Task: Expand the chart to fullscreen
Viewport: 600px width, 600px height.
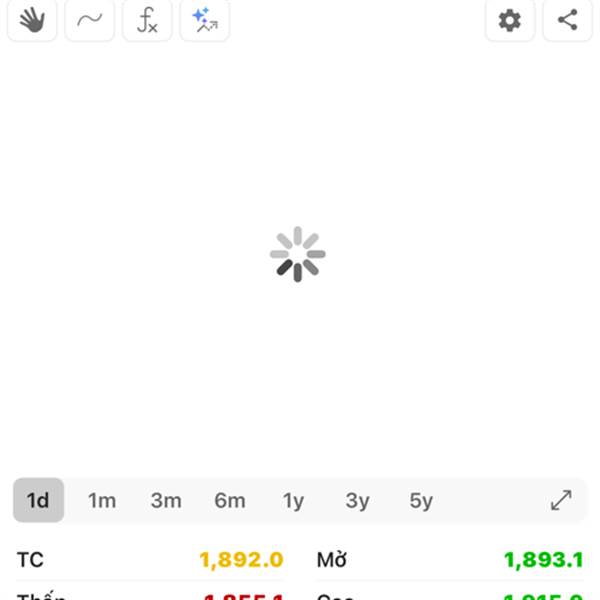Action: pos(561,501)
